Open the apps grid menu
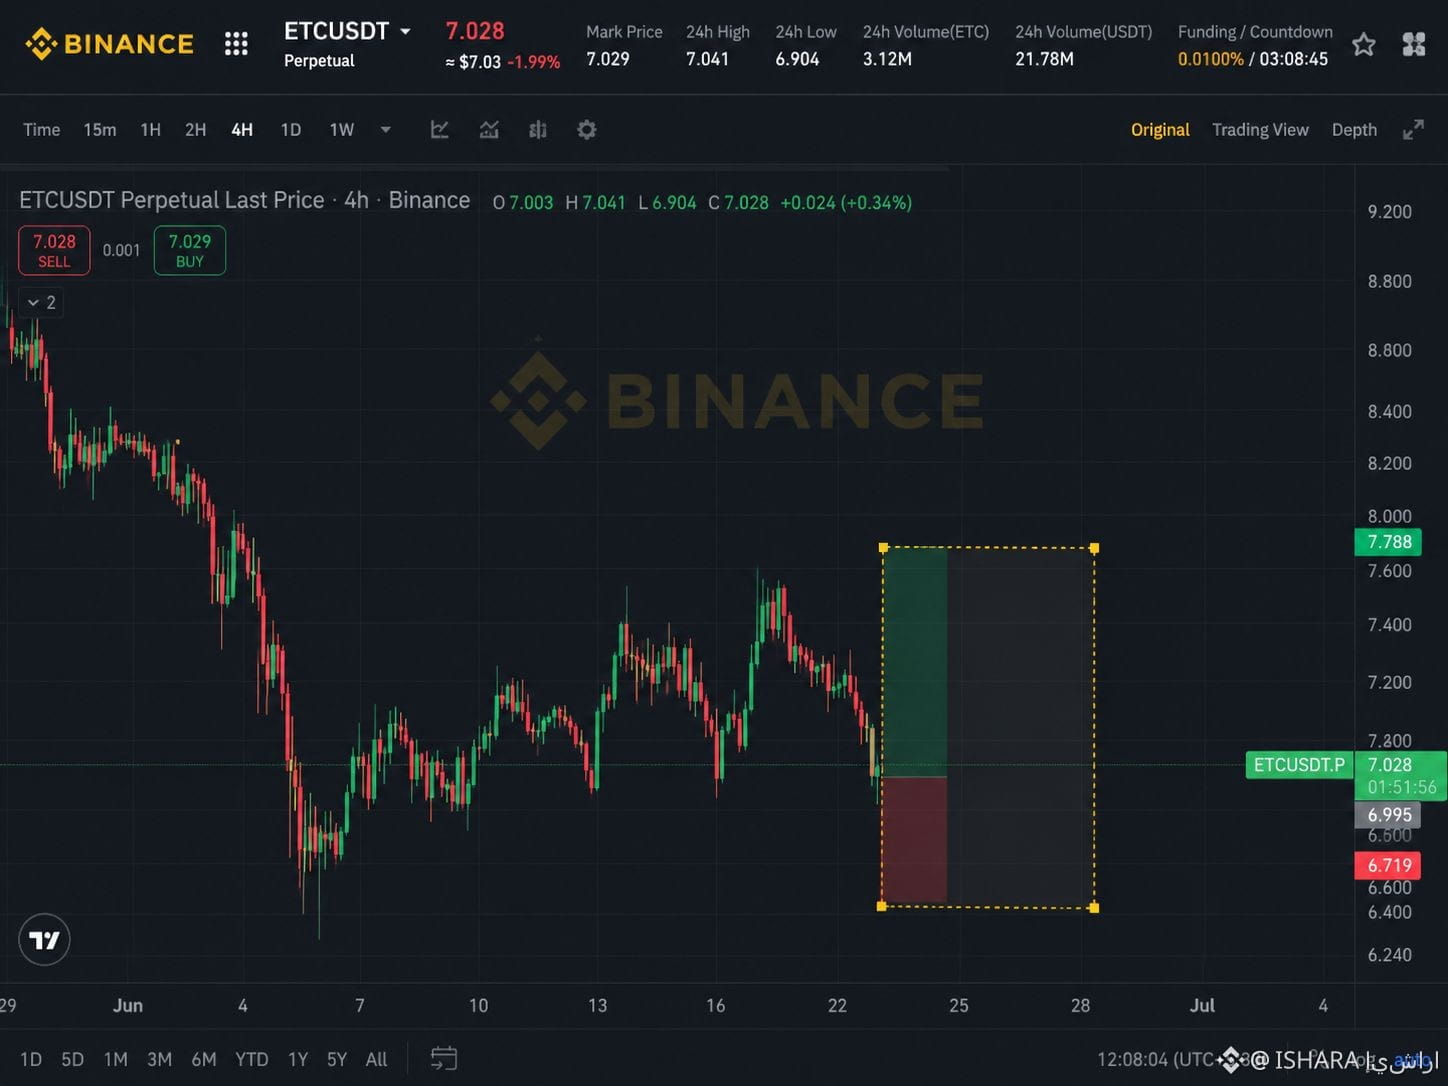 236,44
